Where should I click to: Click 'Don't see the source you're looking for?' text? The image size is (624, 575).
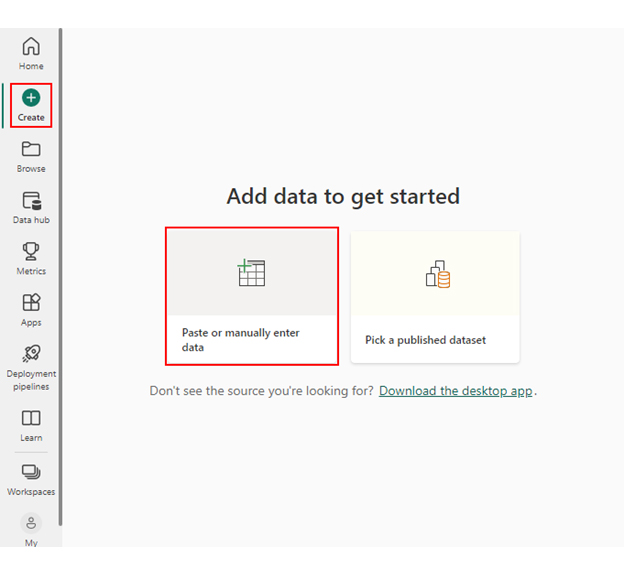(x=261, y=391)
